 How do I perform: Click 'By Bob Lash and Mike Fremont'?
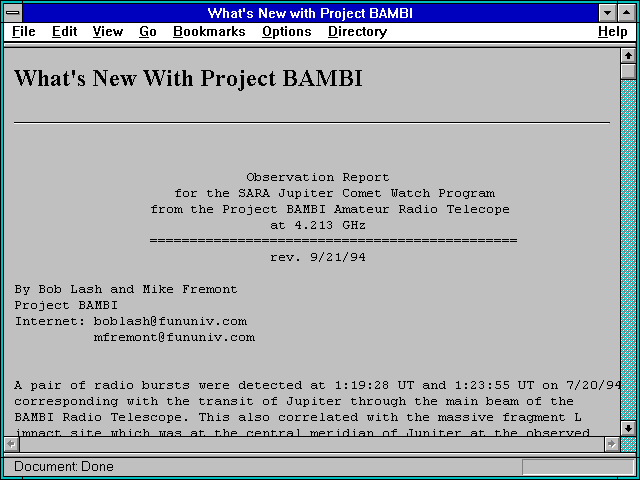(126, 289)
